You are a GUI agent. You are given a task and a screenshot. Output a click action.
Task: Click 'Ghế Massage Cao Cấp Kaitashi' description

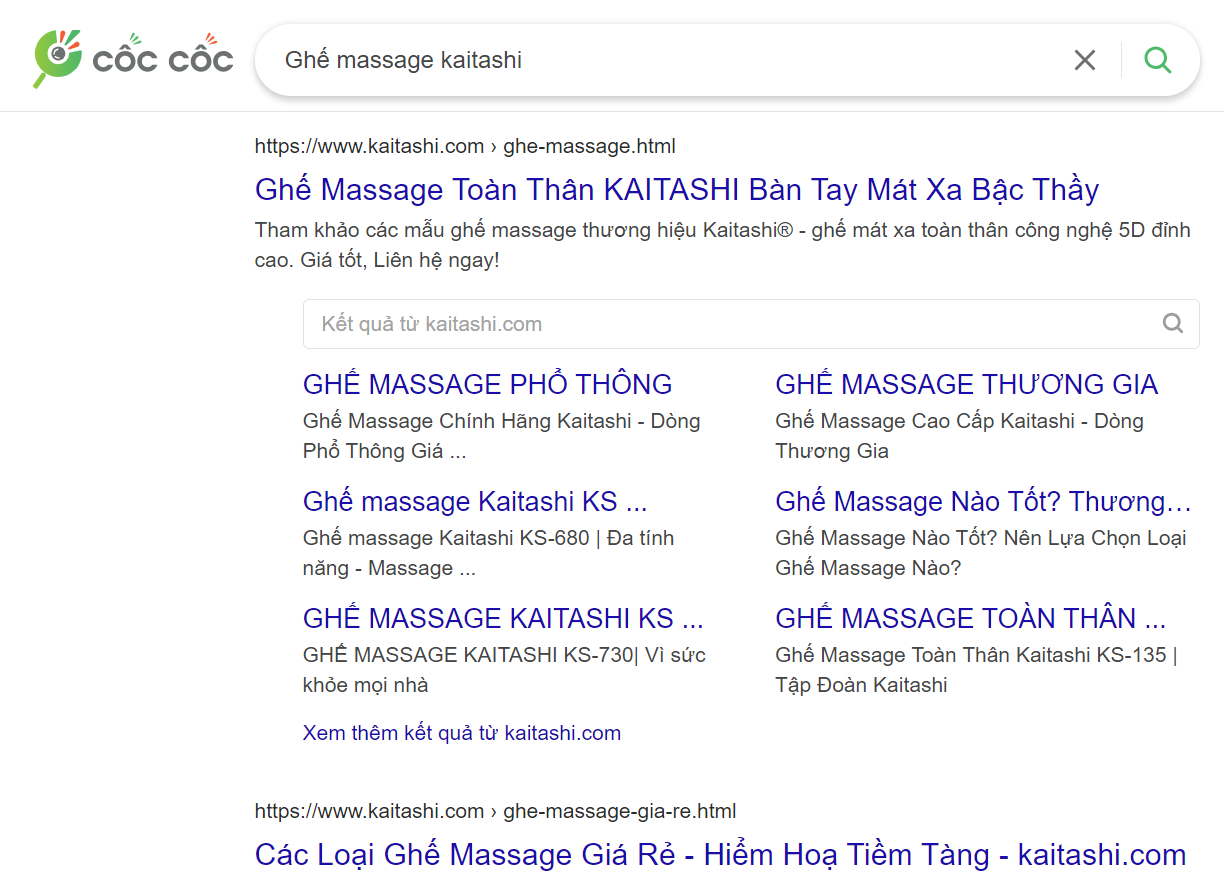pos(960,436)
